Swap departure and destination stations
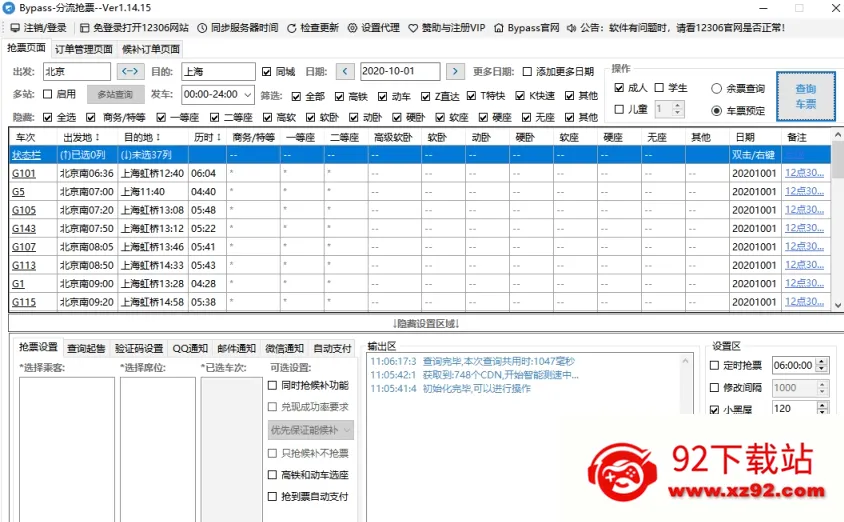844x522 pixels. tap(130, 71)
